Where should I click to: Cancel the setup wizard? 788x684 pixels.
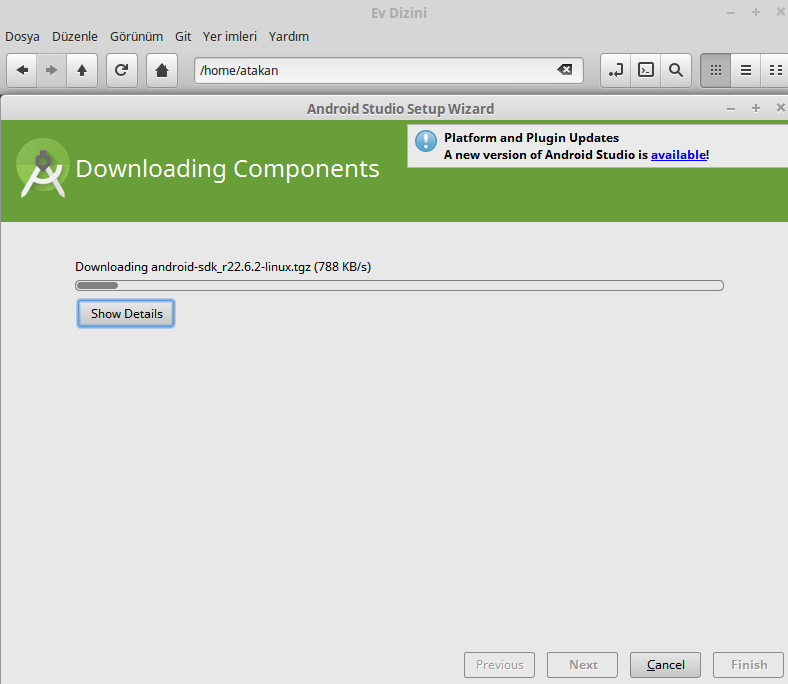665,665
